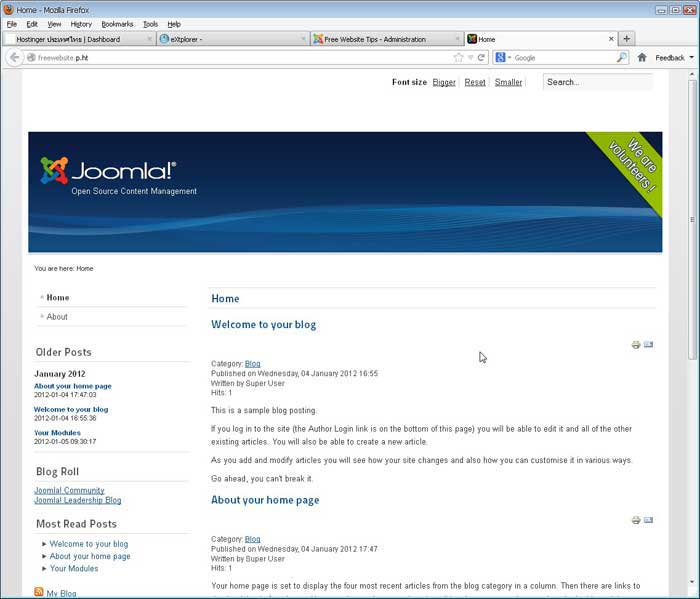The image size is (700, 599).
Task: Bookmark this page with the star icon
Action: point(458,58)
